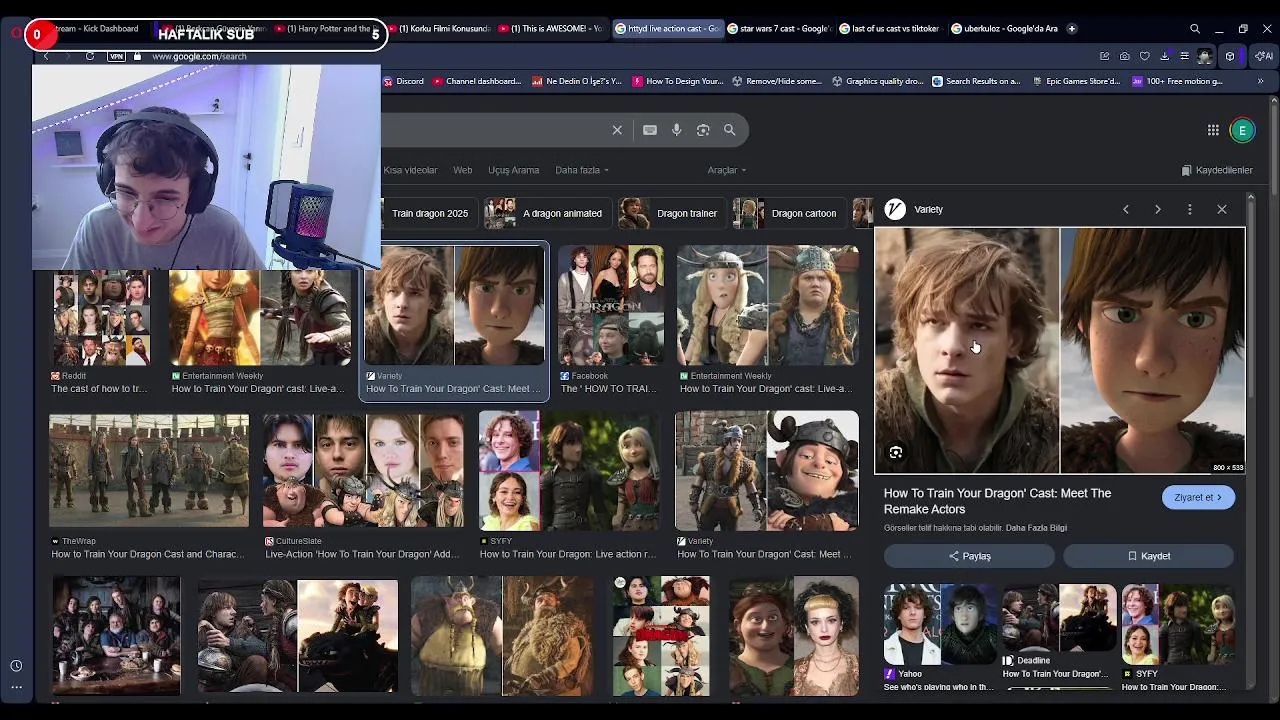Open easy setup sliders icon in toolbar

coord(1185,56)
